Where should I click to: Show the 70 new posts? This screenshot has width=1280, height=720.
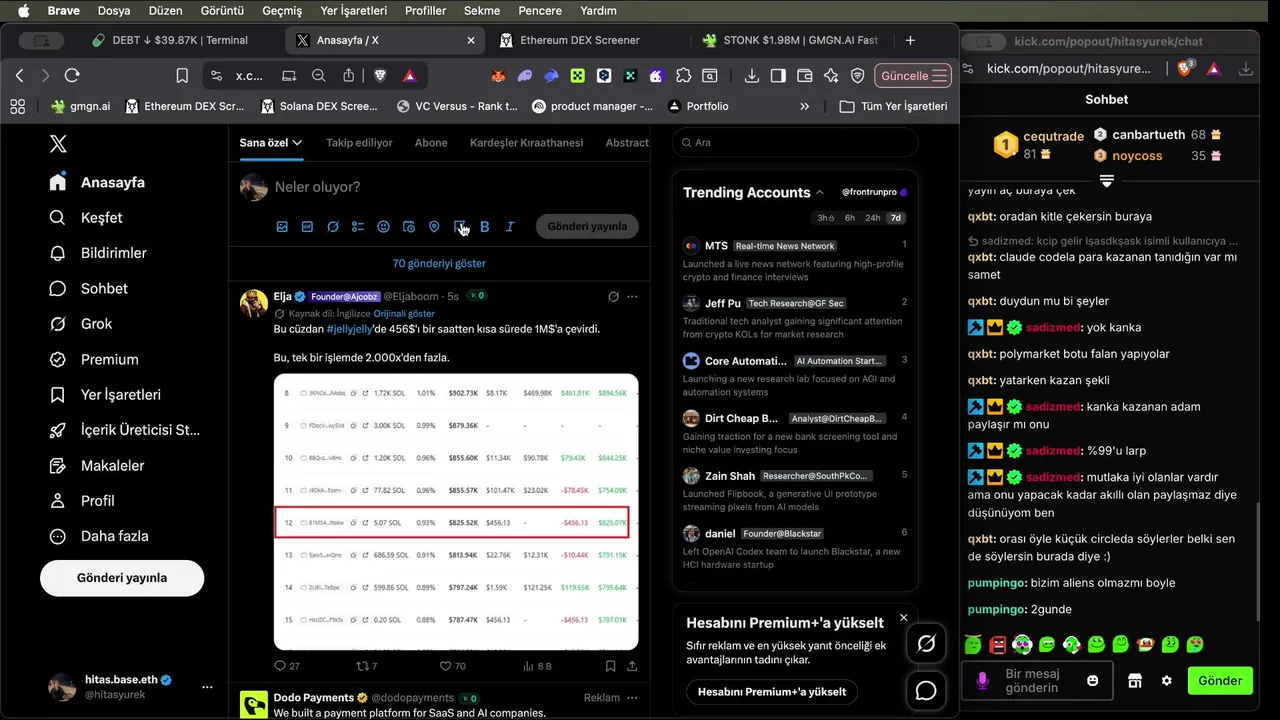[439, 264]
